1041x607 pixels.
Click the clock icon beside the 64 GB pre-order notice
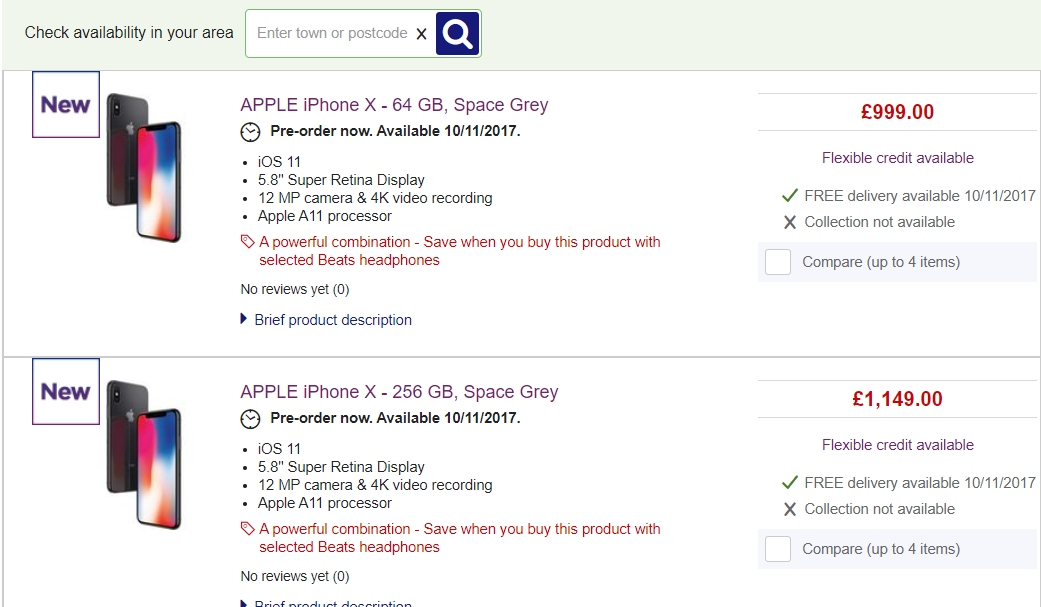pyautogui.click(x=250, y=132)
